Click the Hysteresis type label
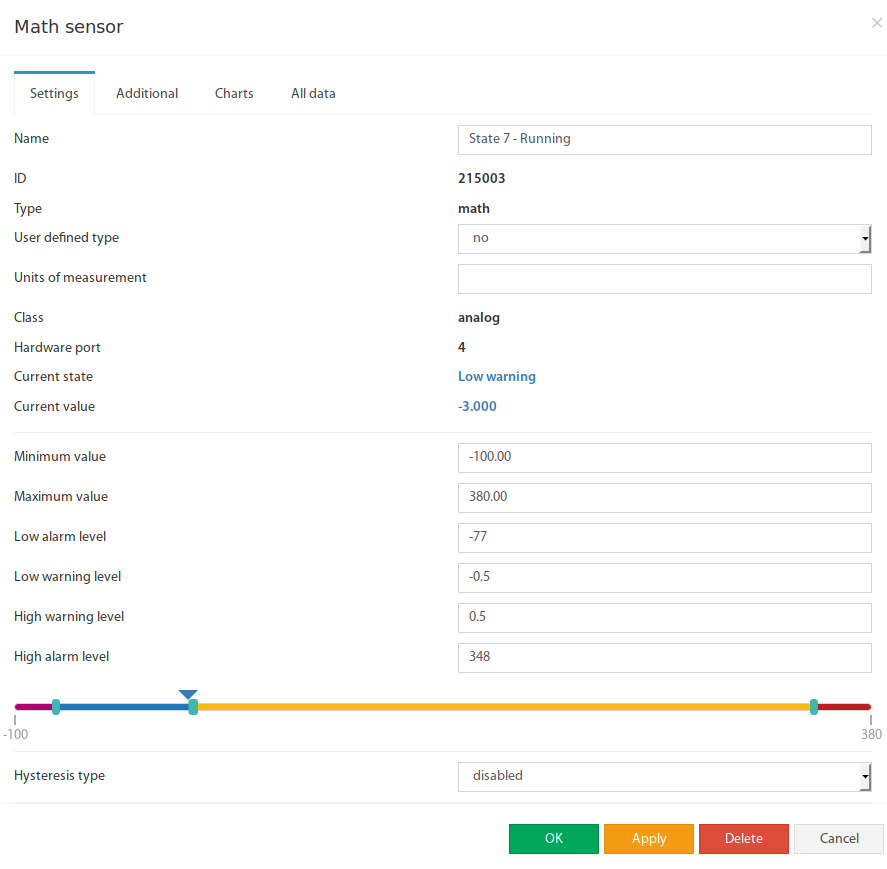Image resolution: width=887 pixels, height=869 pixels. pos(59,776)
